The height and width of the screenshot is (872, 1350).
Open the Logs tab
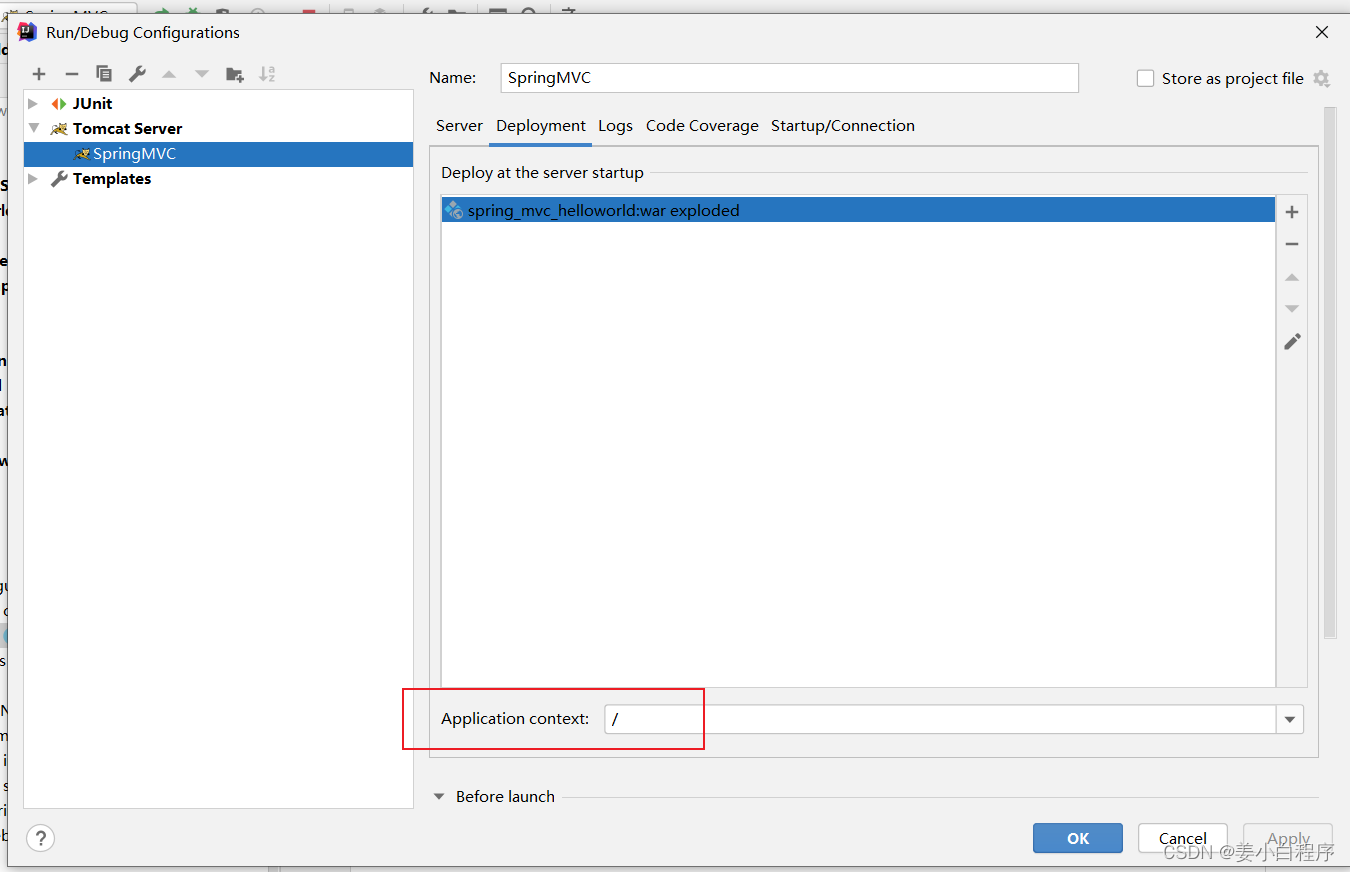click(615, 126)
